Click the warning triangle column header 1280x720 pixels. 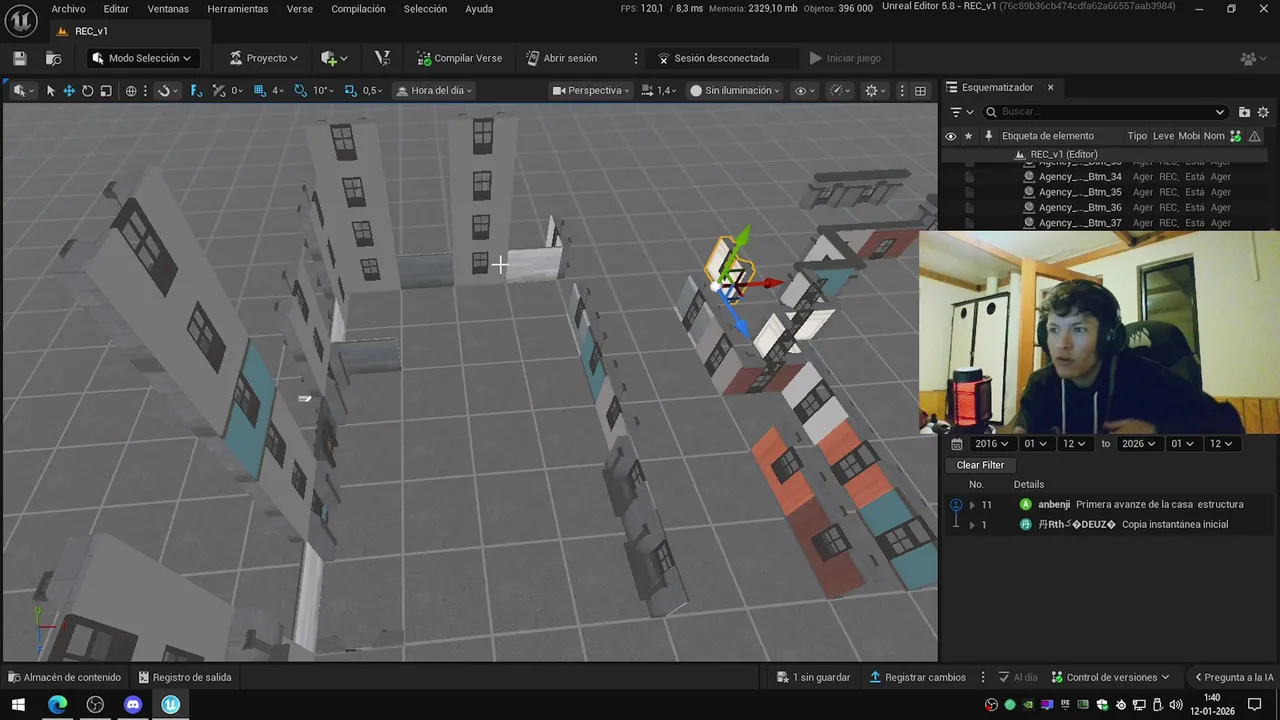pos(1254,136)
